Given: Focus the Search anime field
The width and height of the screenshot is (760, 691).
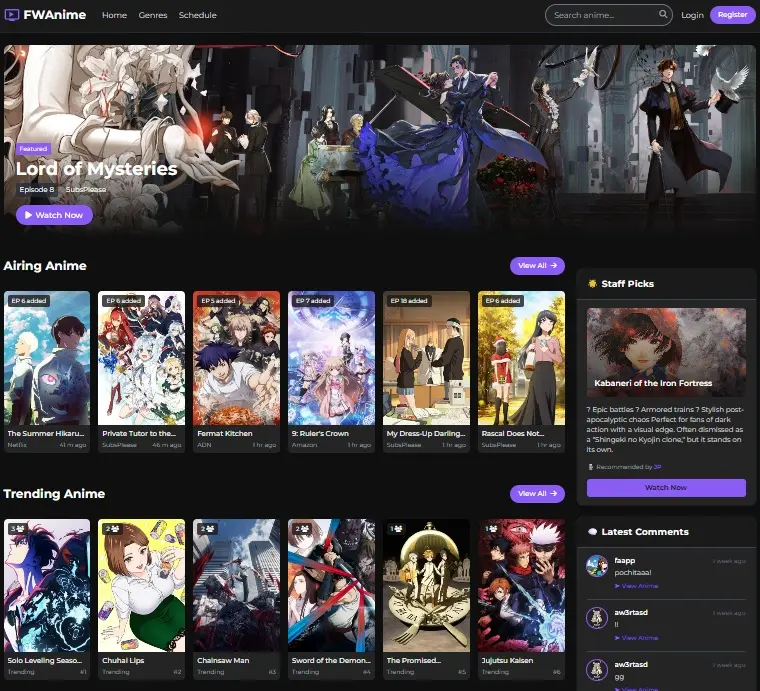Looking at the screenshot, I should (608, 15).
